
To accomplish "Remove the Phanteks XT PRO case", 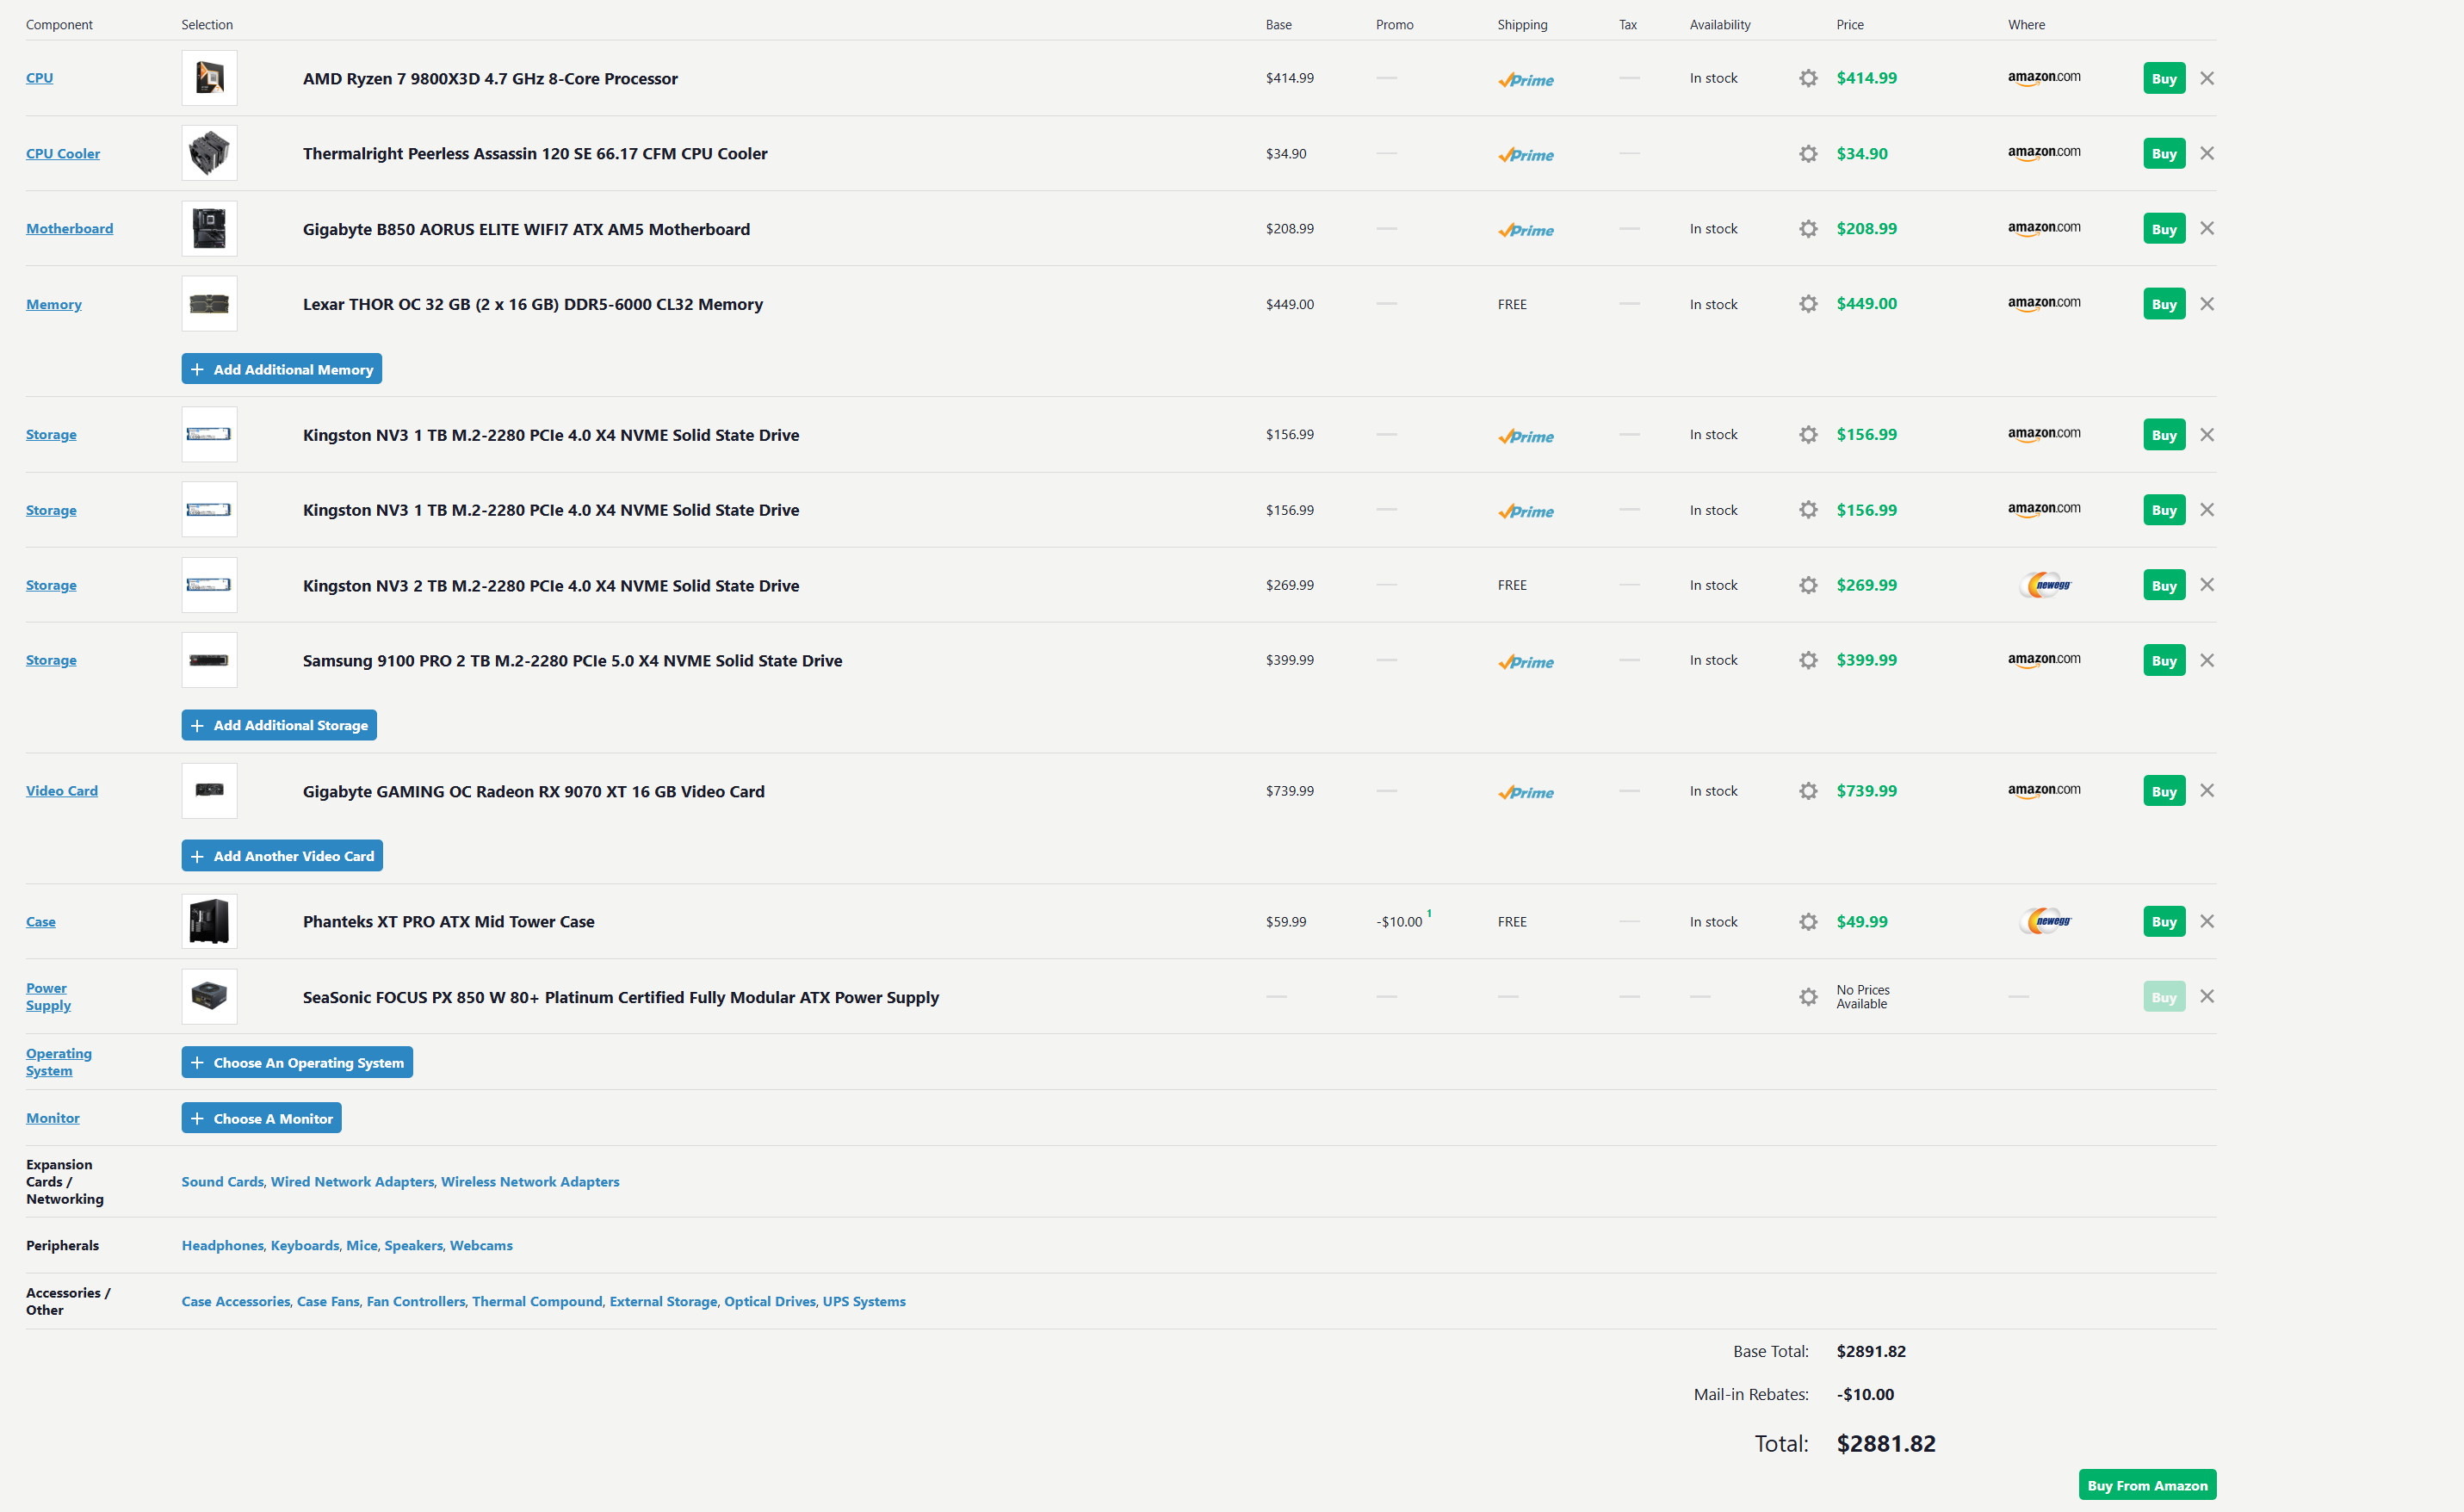I will (x=2207, y=922).
